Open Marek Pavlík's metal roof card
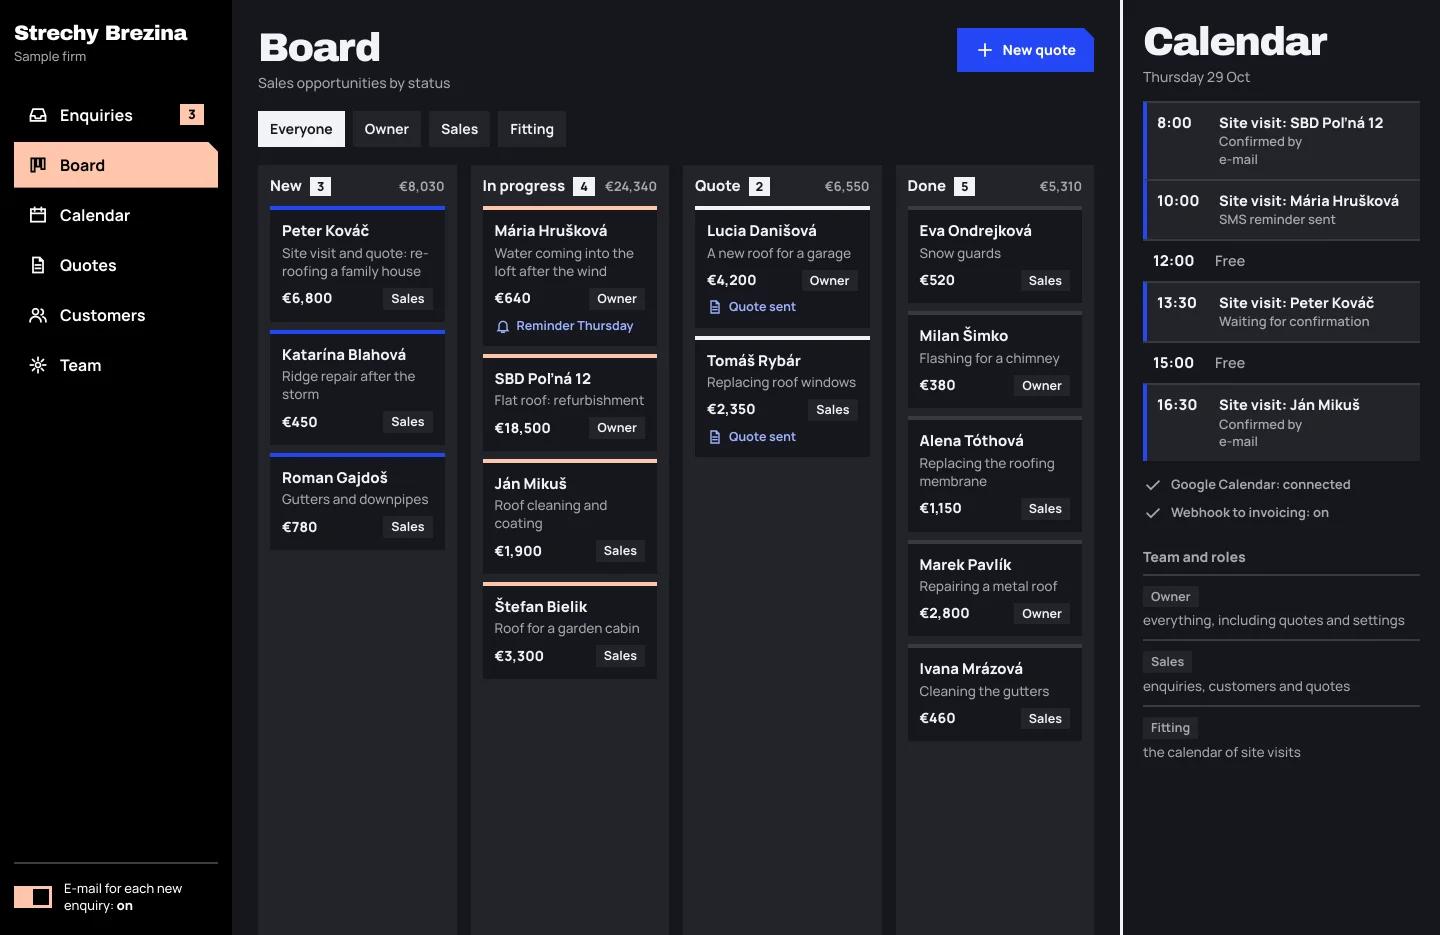 click(x=995, y=588)
